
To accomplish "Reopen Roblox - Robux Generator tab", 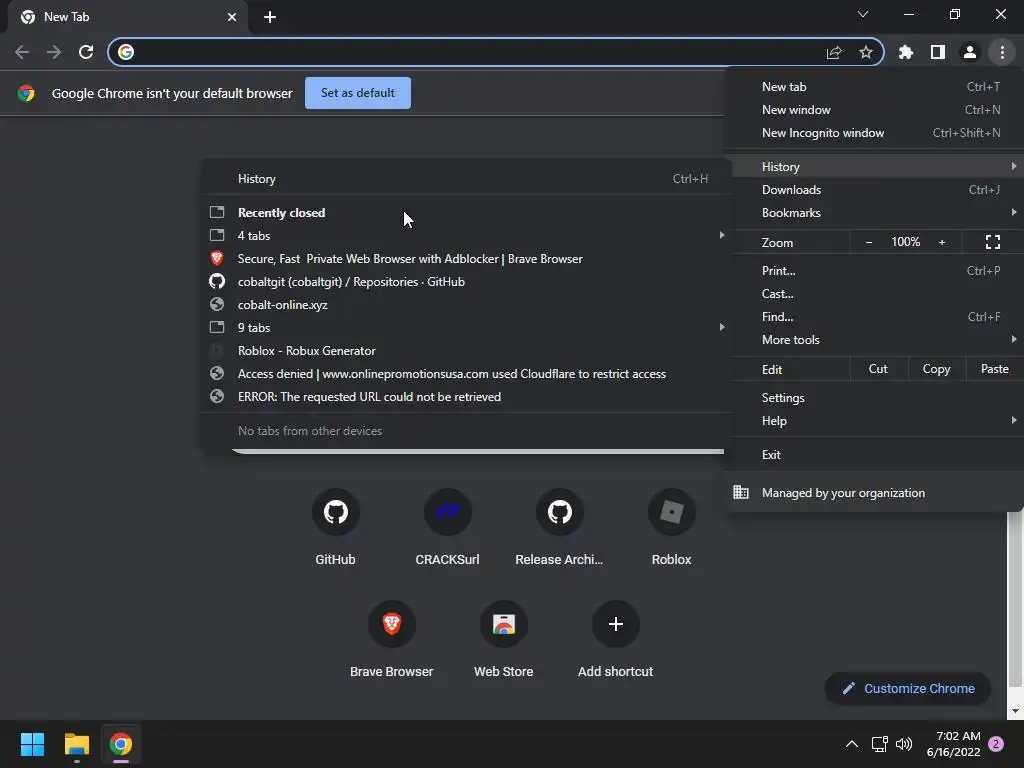I will tap(466, 351).
